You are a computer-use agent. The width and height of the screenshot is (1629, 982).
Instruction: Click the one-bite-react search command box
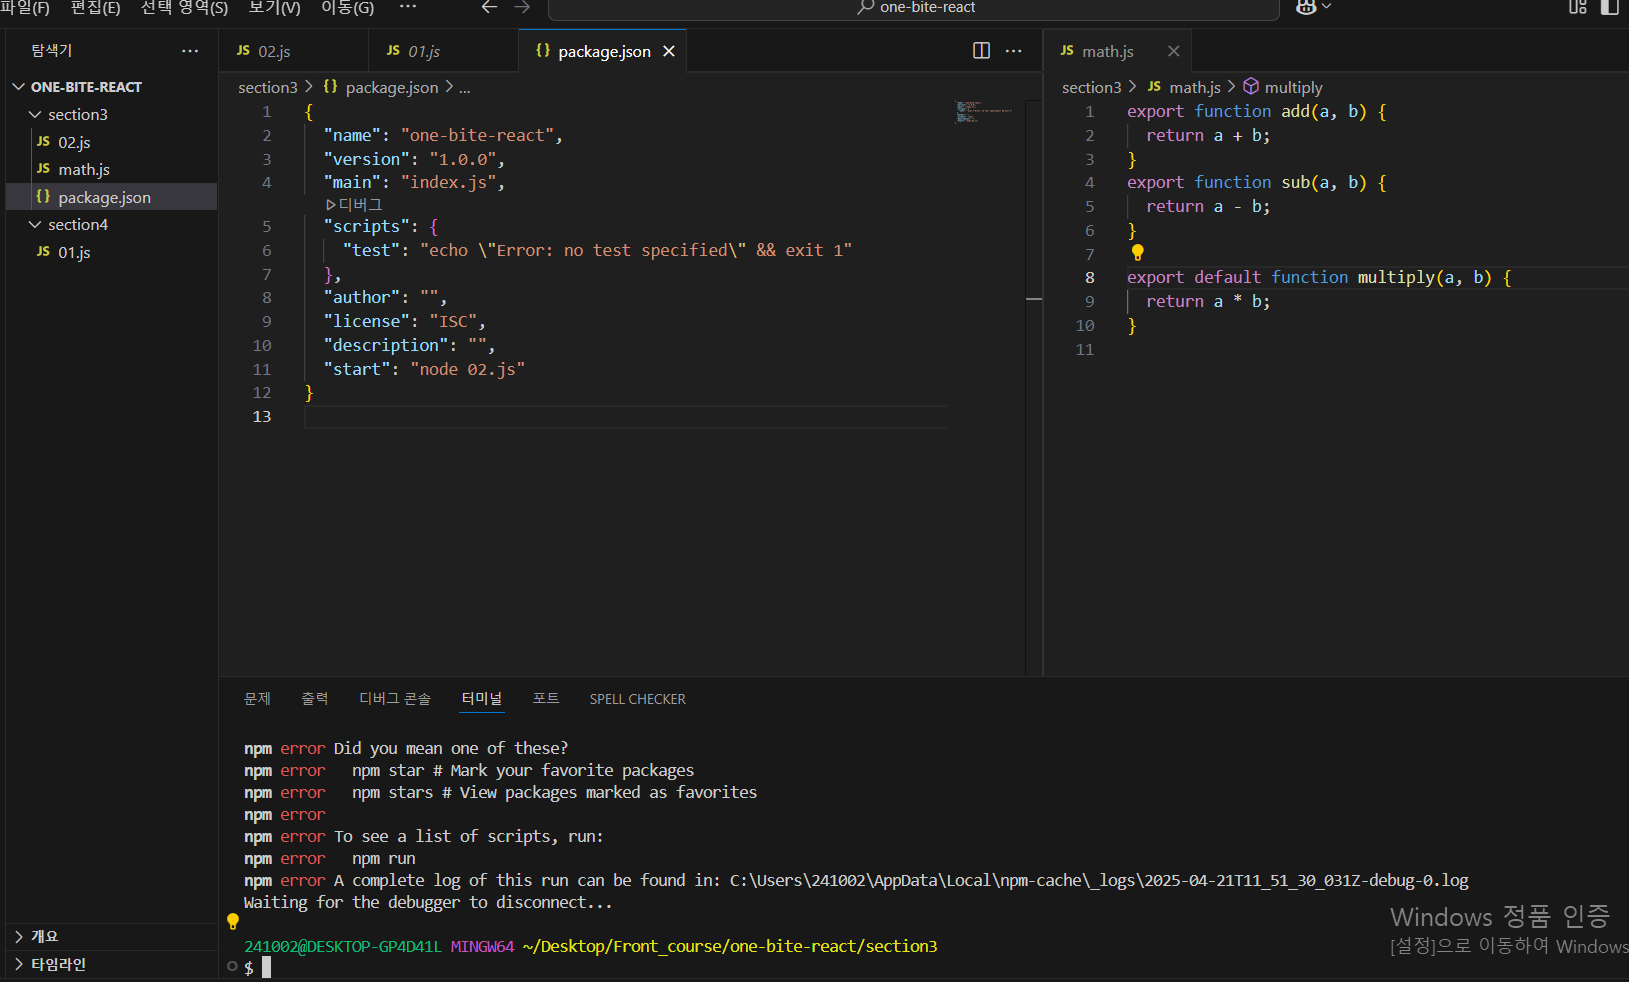click(x=914, y=8)
